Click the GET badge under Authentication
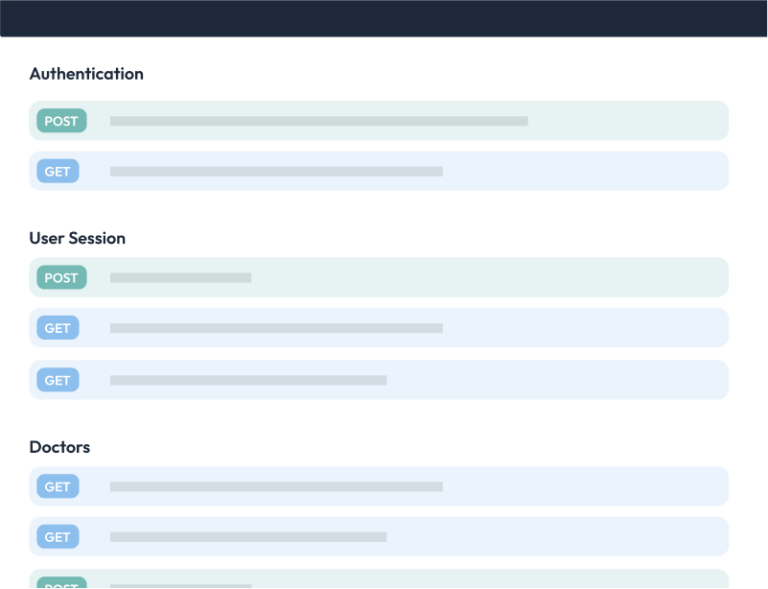768x589 pixels. tap(58, 171)
